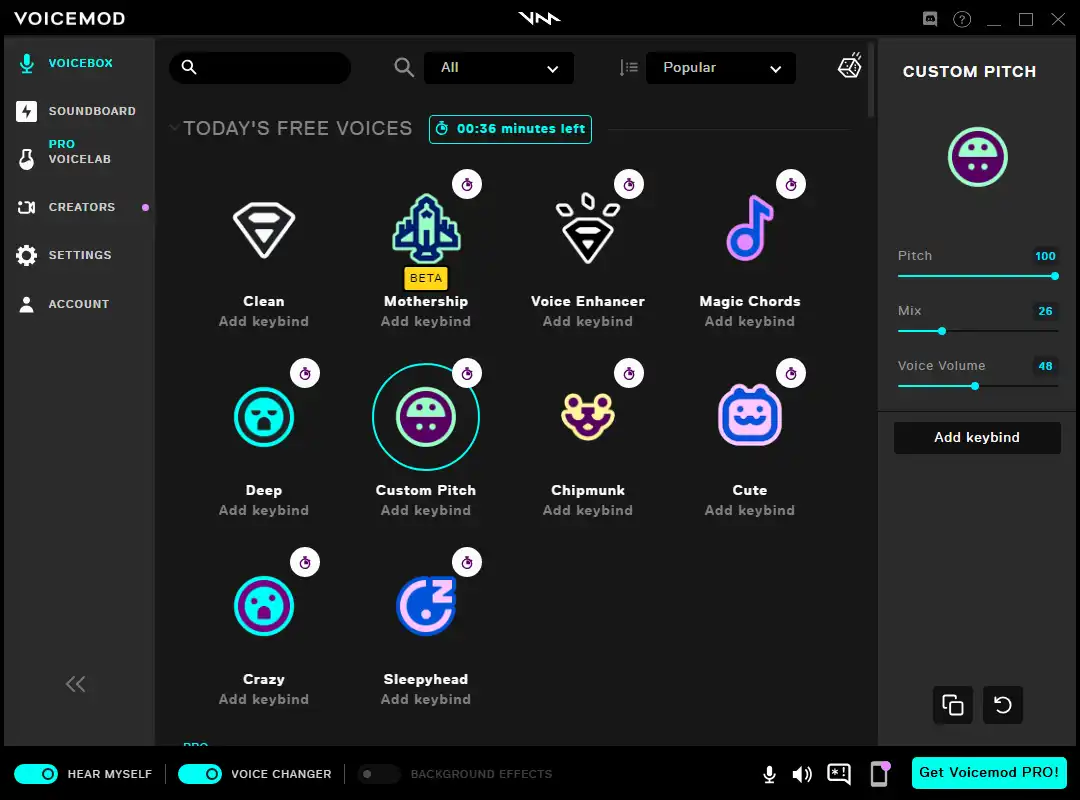
Task: Choose the Voice Enhancer diamond icon
Action: click(x=588, y=228)
